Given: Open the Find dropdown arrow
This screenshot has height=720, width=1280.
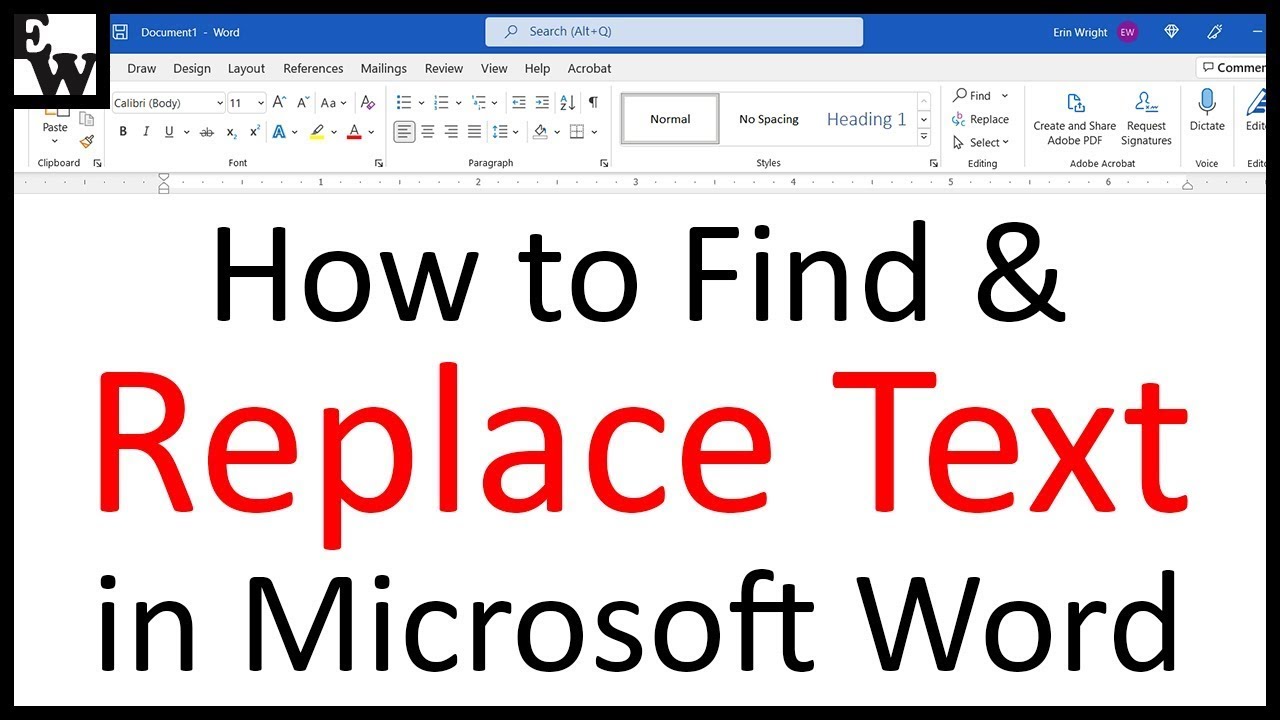Looking at the screenshot, I should point(1004,96).
